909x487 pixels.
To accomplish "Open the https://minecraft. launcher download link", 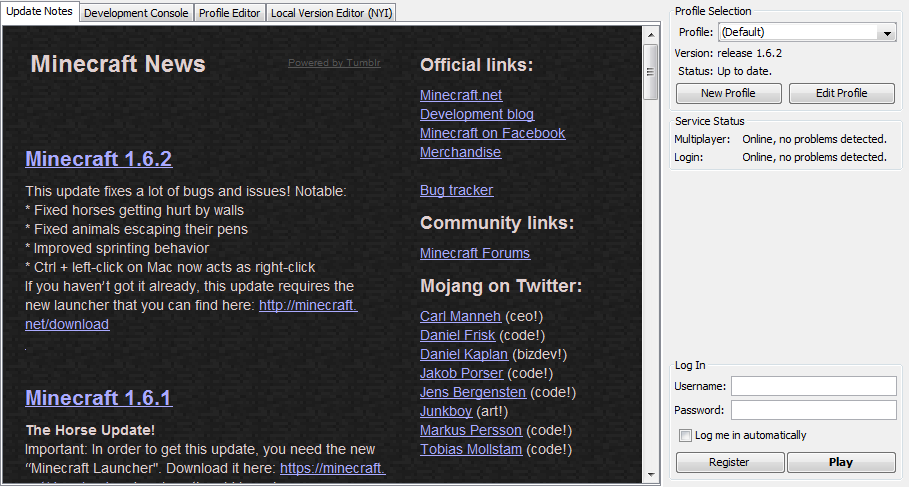I will click(333, 468).
